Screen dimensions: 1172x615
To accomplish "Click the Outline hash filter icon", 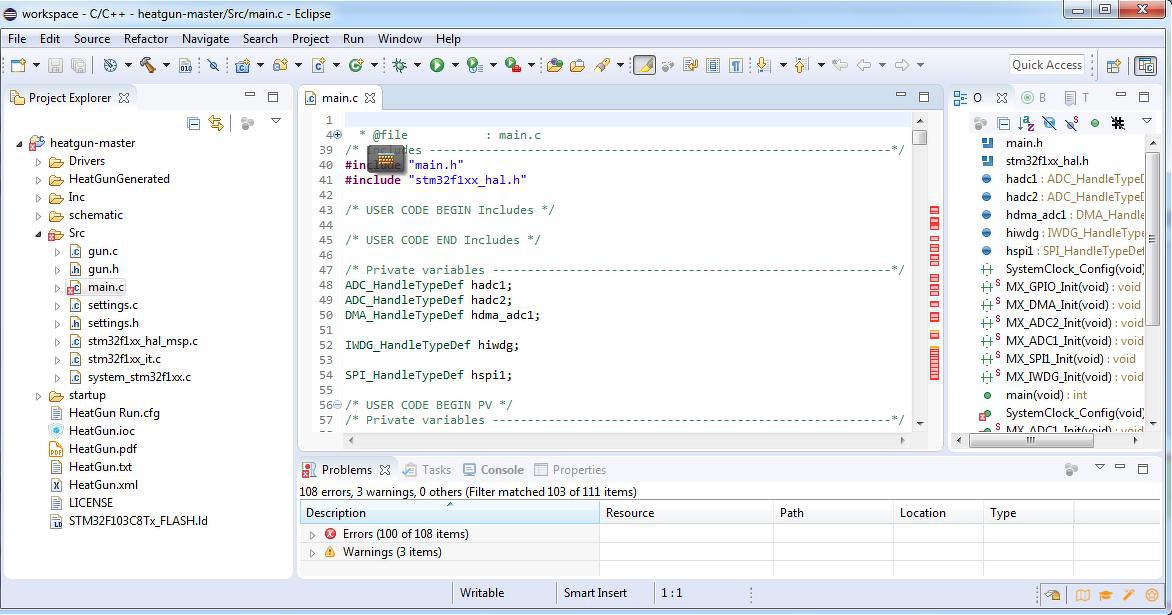I will click(x=1117, y=123).
